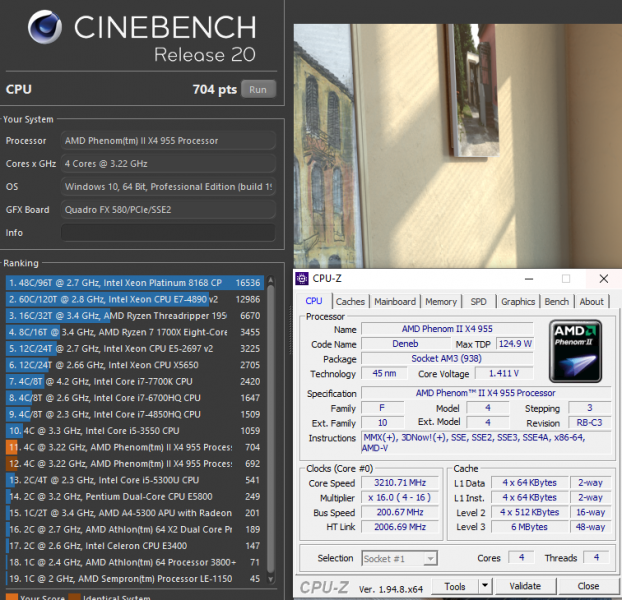The image size is (622, 600).
Task: Click the Technology value 45 nm
Action: pos(384,374)
